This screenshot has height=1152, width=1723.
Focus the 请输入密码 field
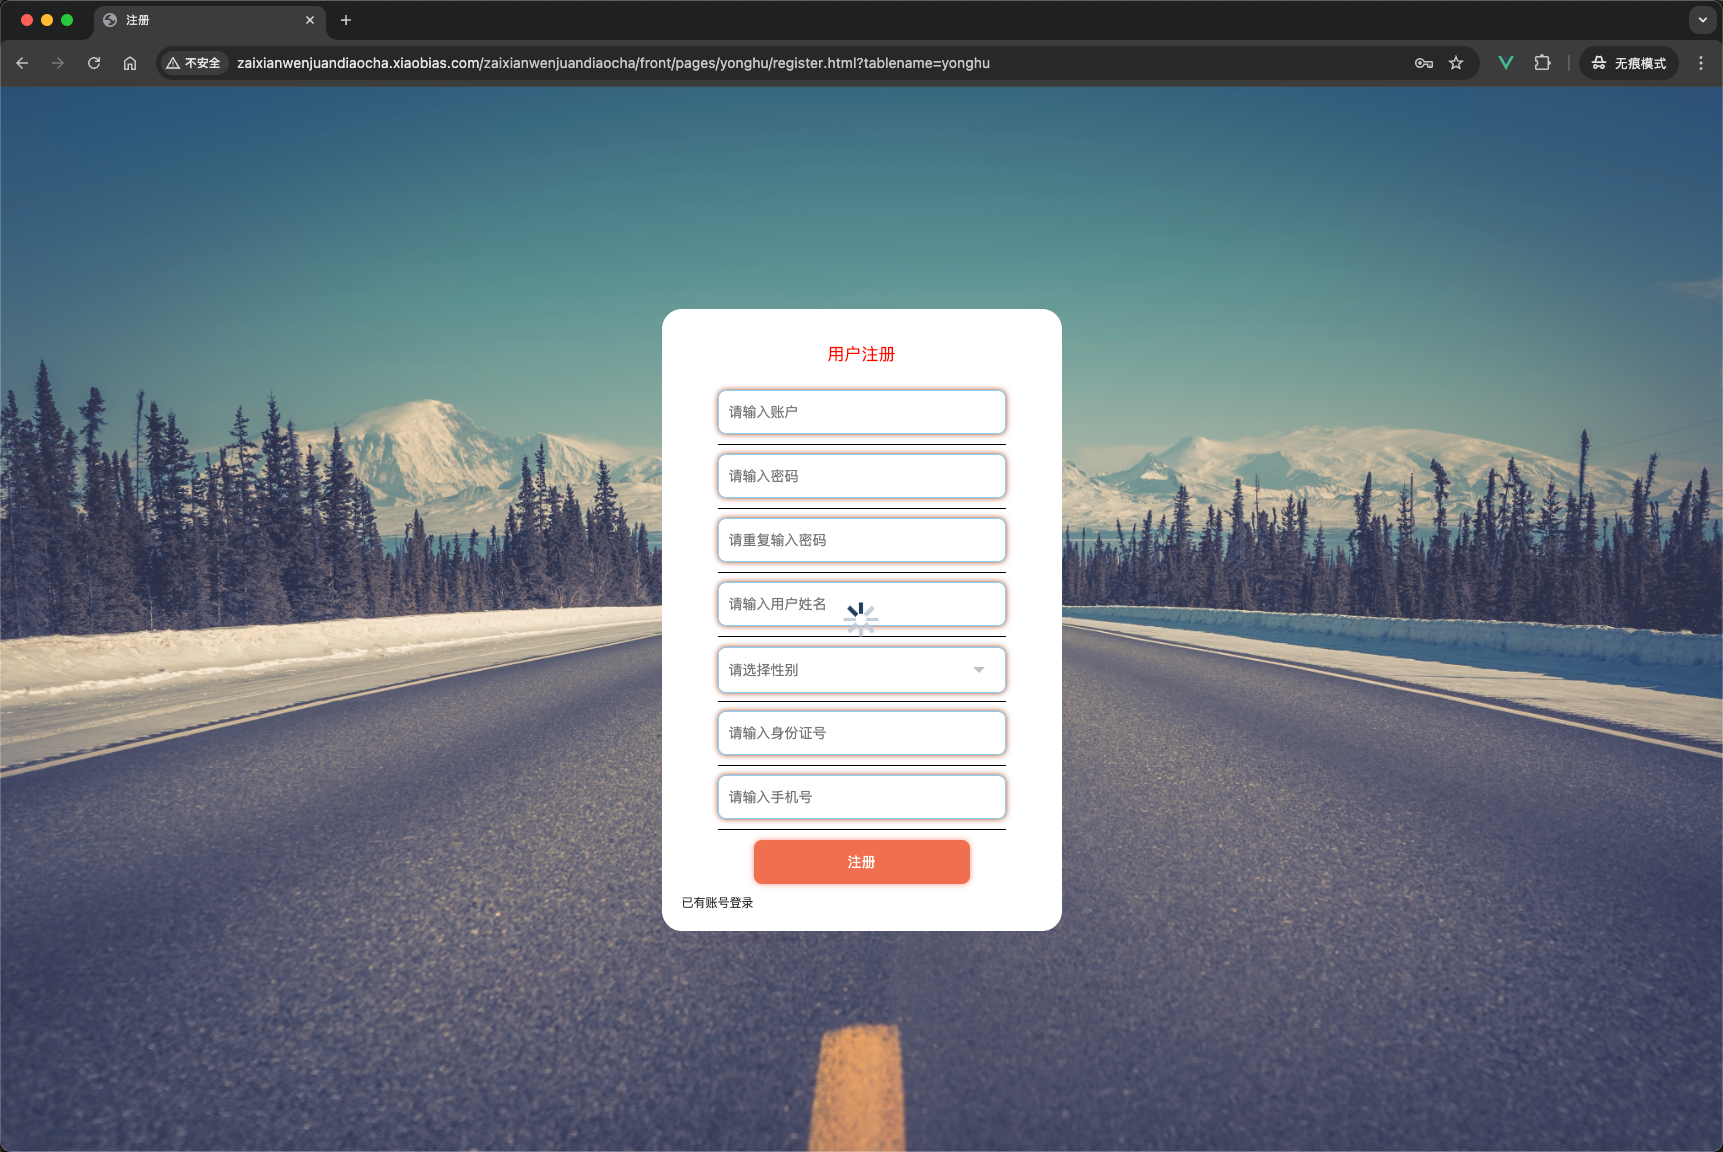point(862,476)
